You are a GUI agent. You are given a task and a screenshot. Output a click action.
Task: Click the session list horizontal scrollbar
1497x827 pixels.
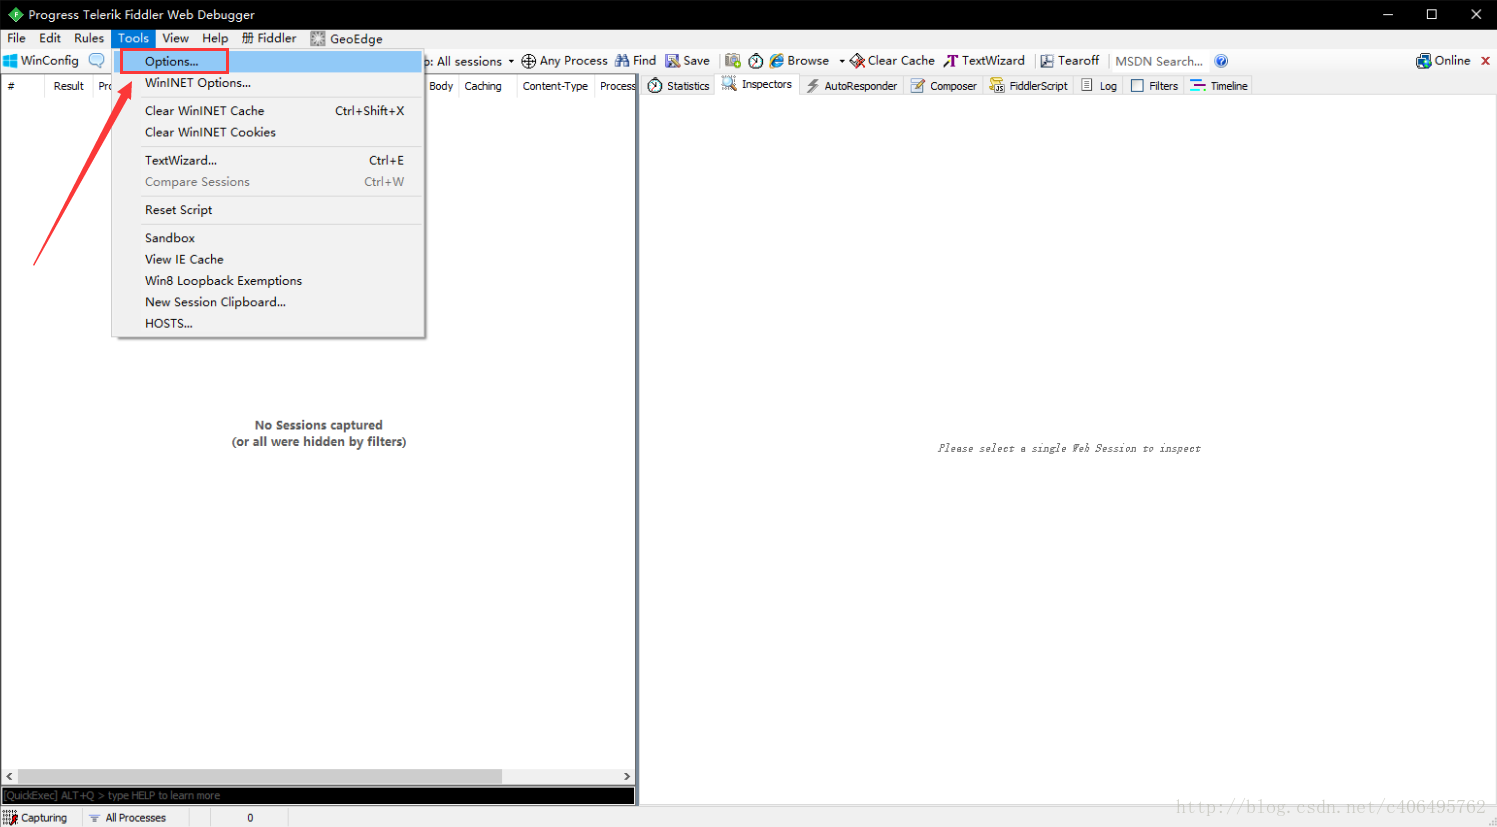pyautogui.click(x=260, y=776)
